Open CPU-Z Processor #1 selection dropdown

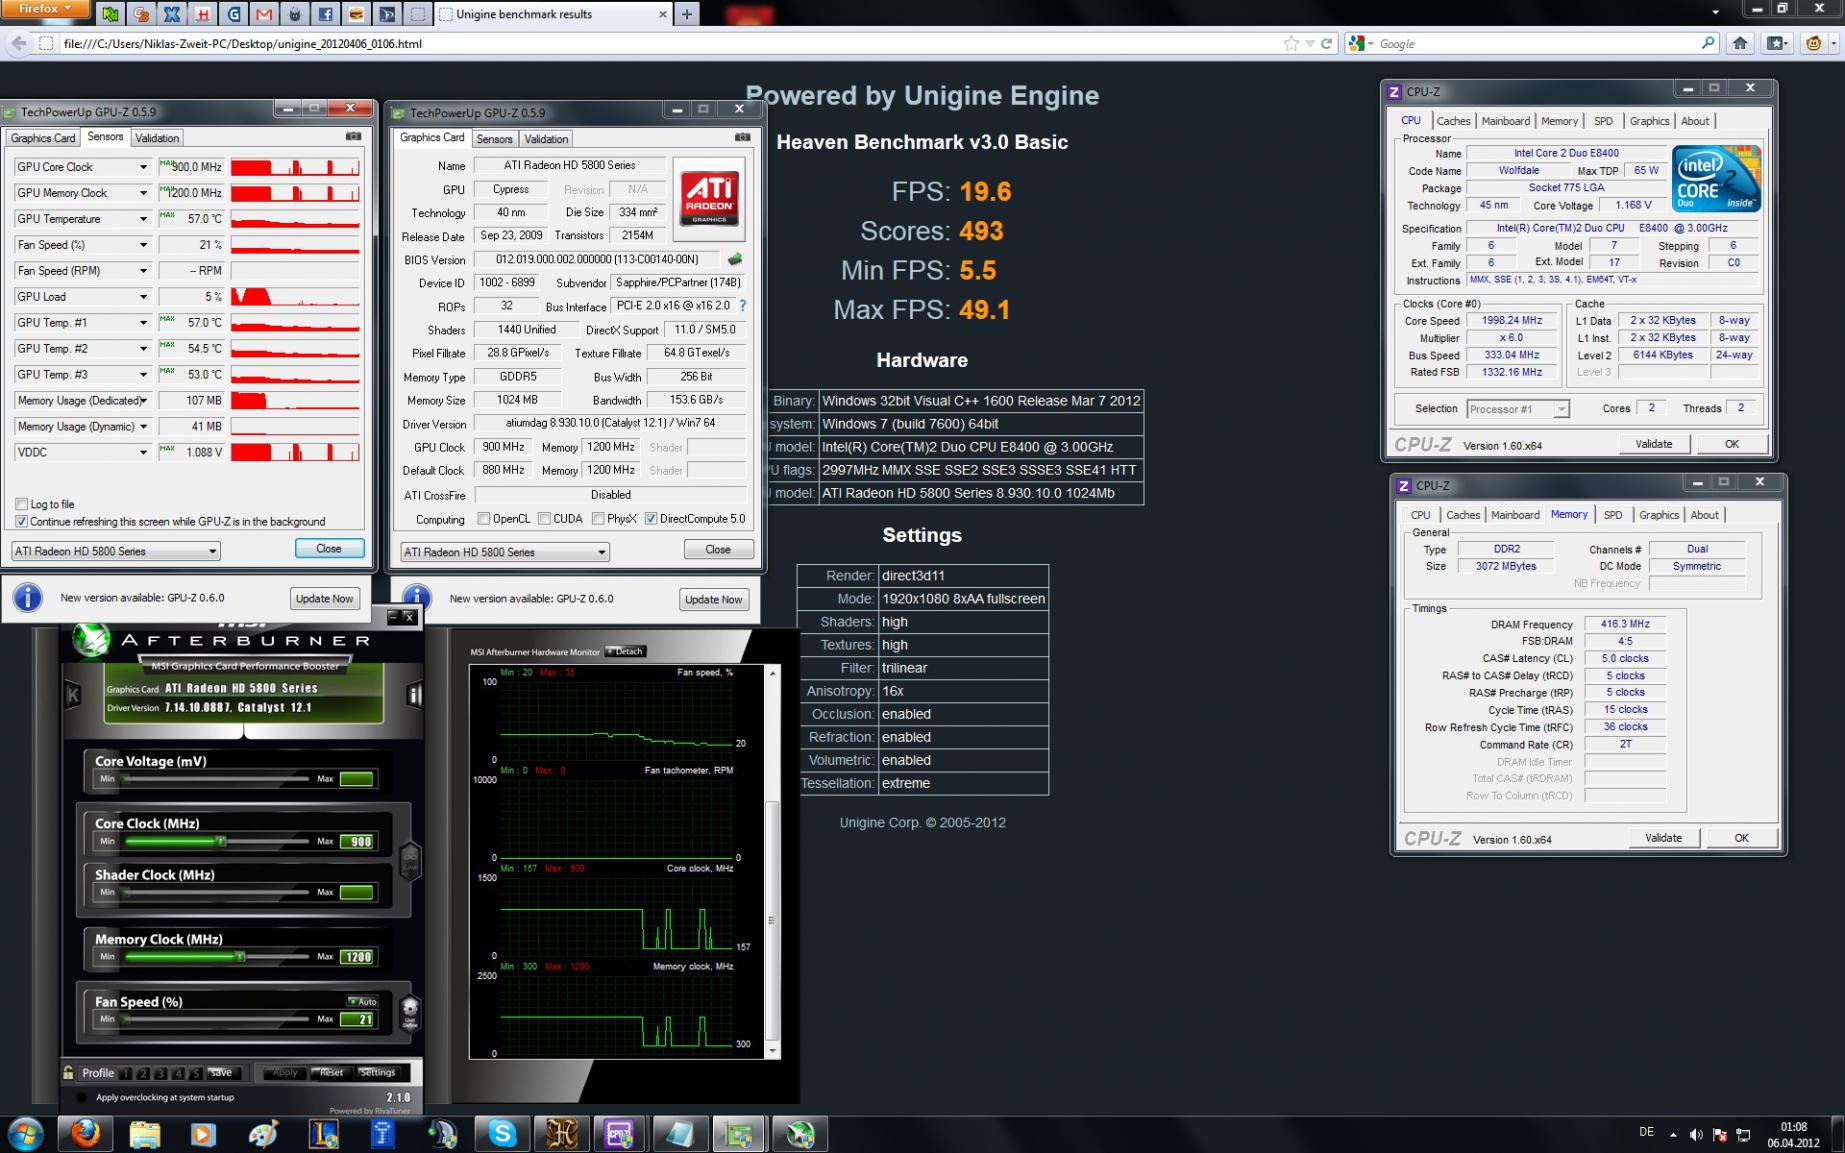pos(1517,409)
